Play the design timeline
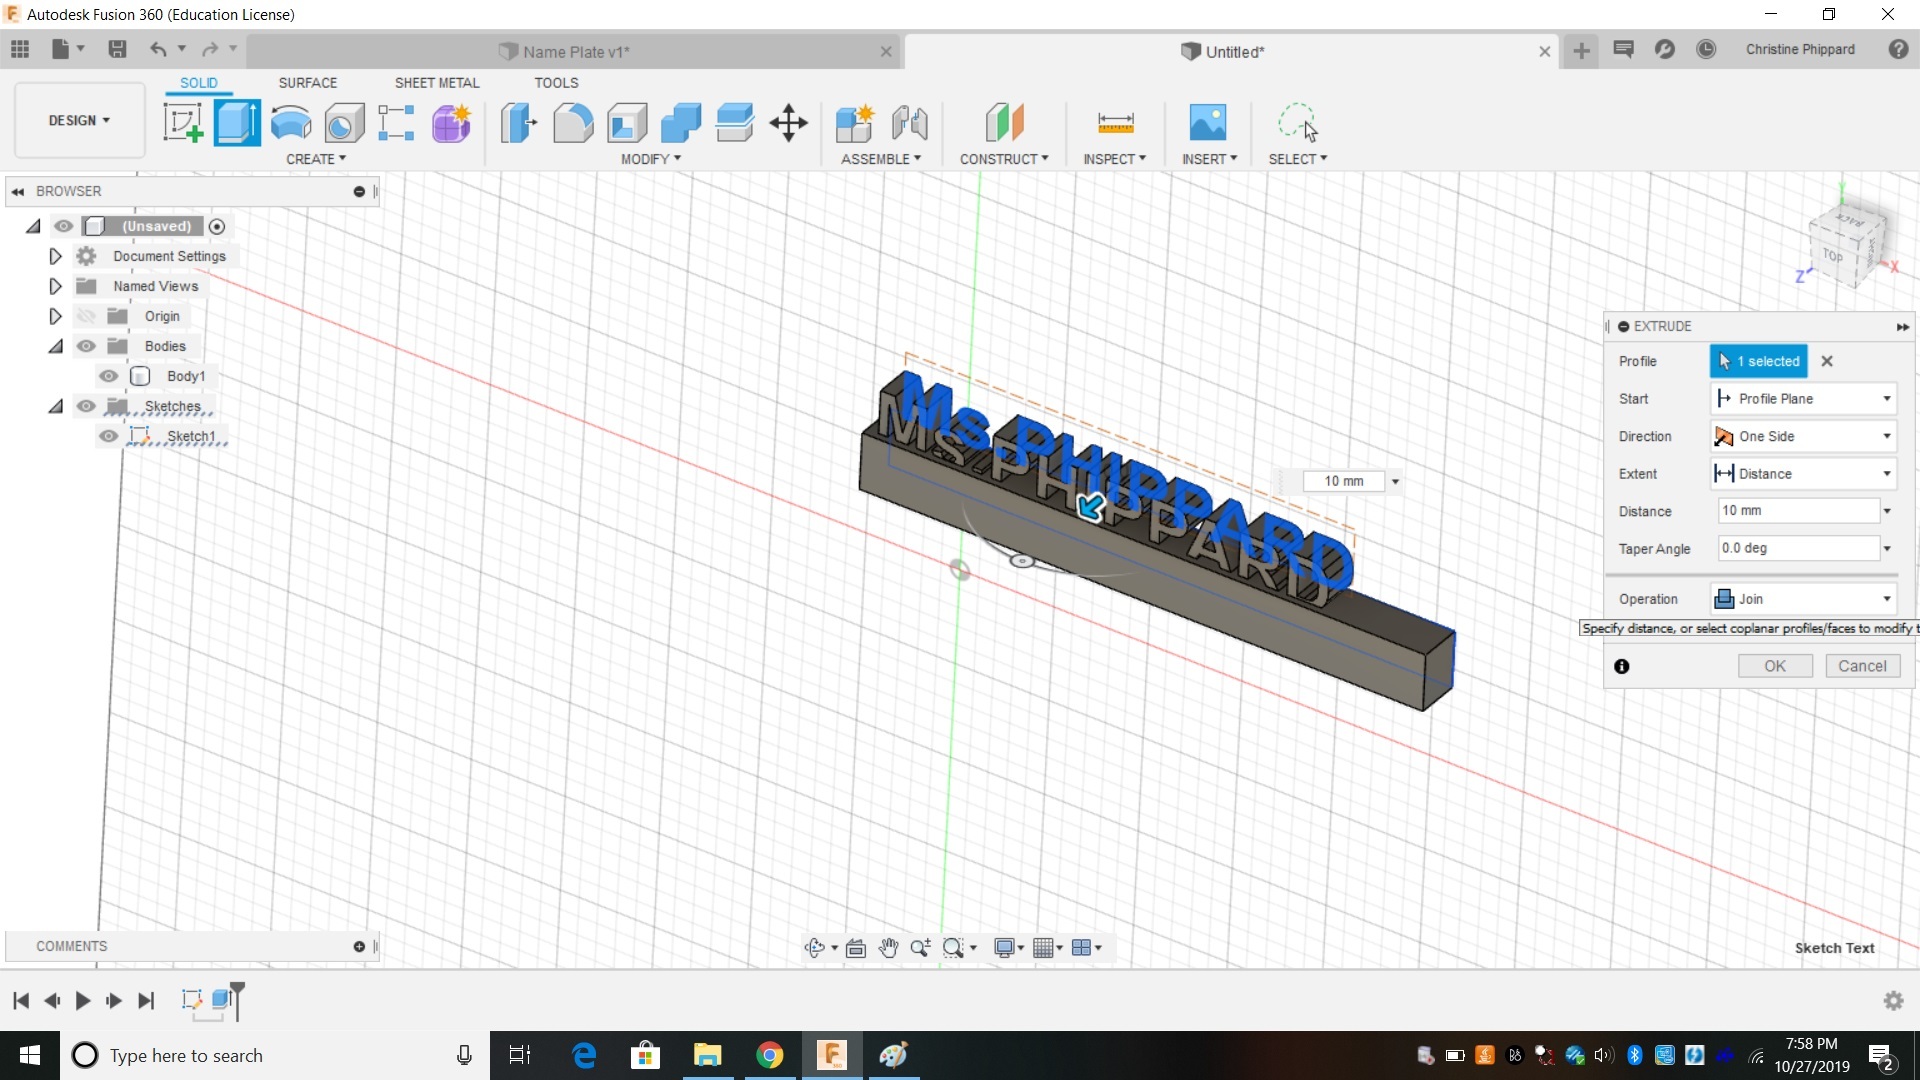Viewport: 1920px width, 1080px height. 83,1000
